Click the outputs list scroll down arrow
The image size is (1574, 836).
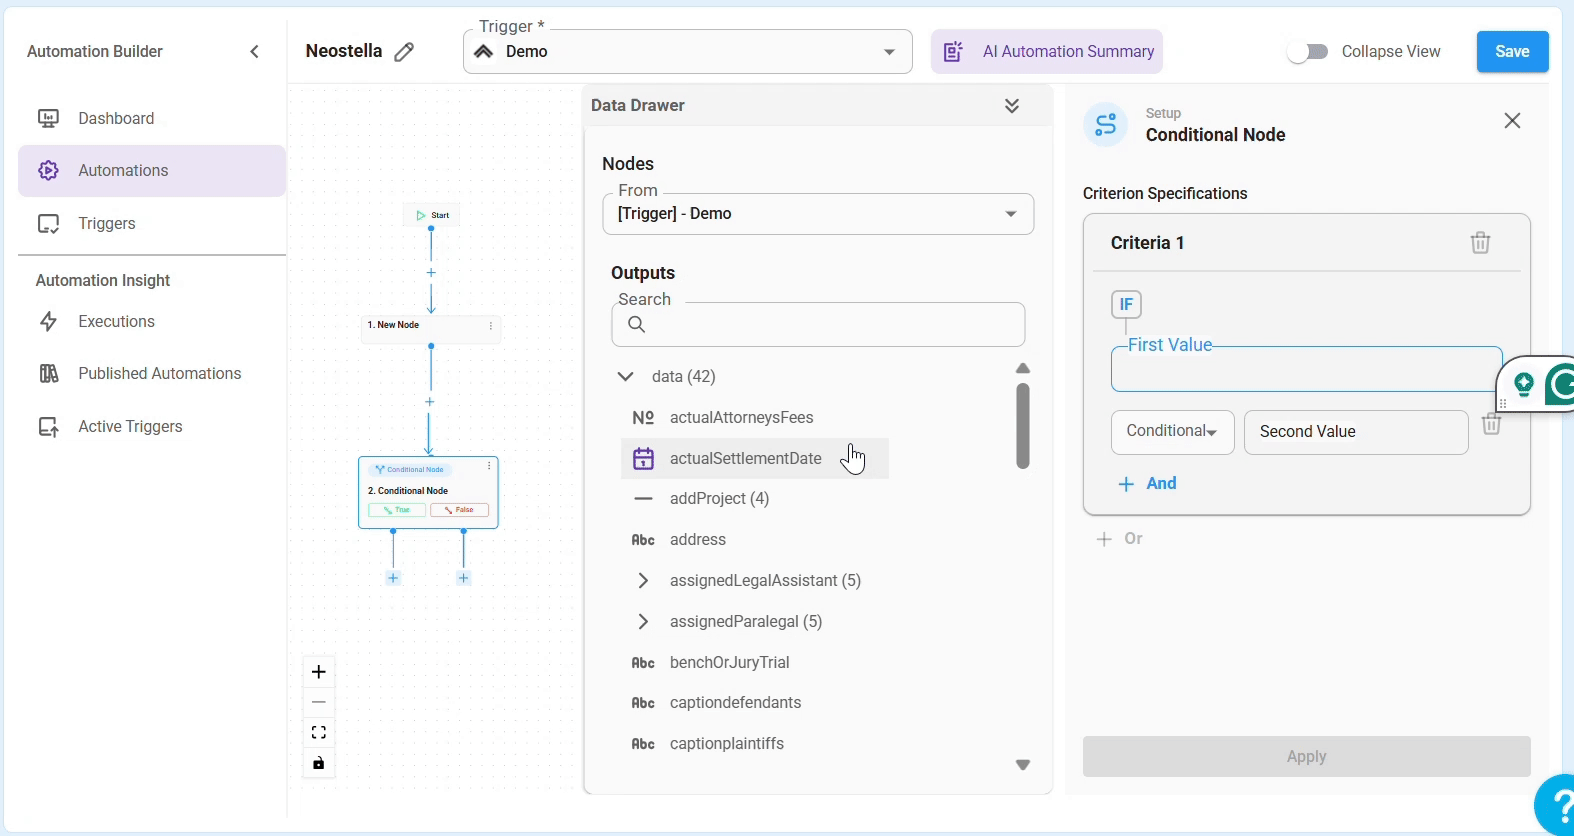(x=1023, y=765)
